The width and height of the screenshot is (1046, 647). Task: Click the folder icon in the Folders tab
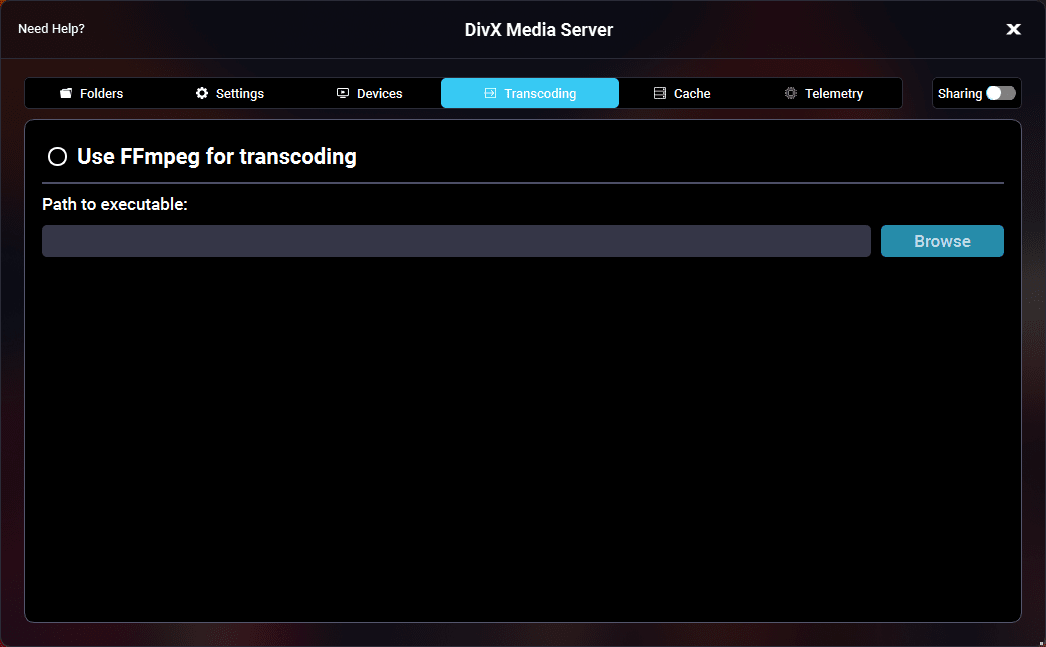[x=66, y=94]
